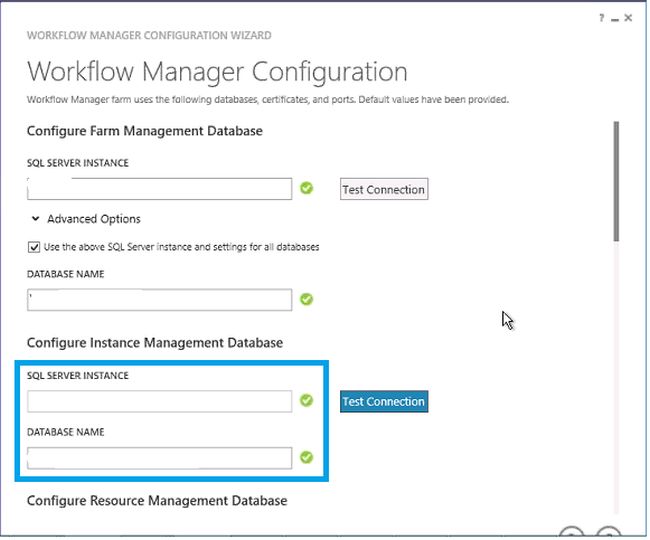Click green check beside Instance Management Database Name
This screenshot has width=650, height=540.
pos(307,458)
